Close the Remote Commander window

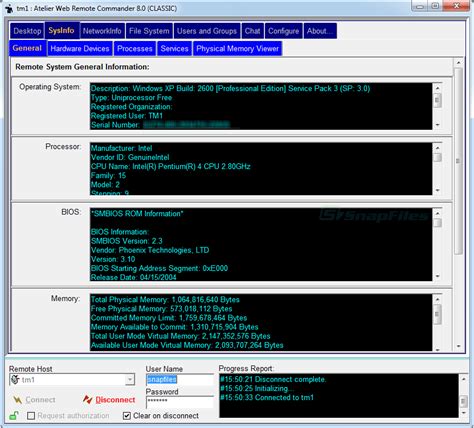[457, 6]
